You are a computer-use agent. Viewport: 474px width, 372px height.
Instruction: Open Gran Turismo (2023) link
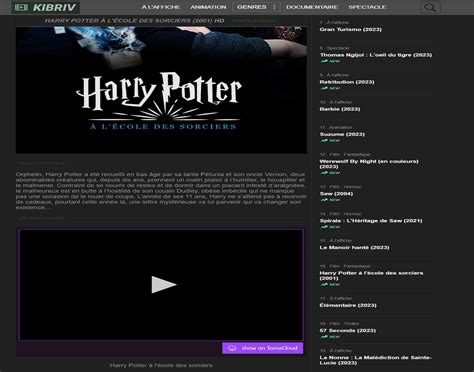point(351,29)
